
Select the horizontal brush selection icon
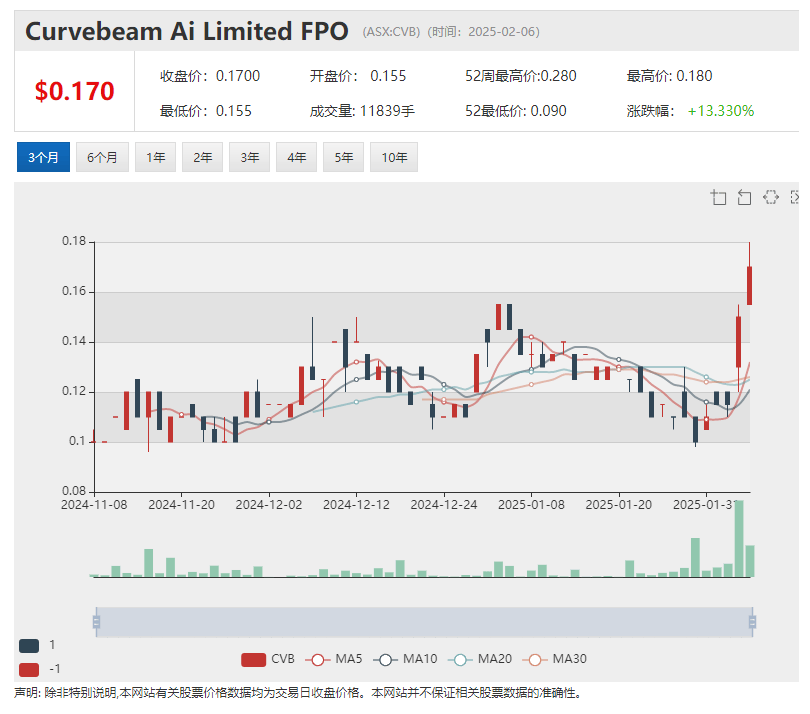[771, 197]
